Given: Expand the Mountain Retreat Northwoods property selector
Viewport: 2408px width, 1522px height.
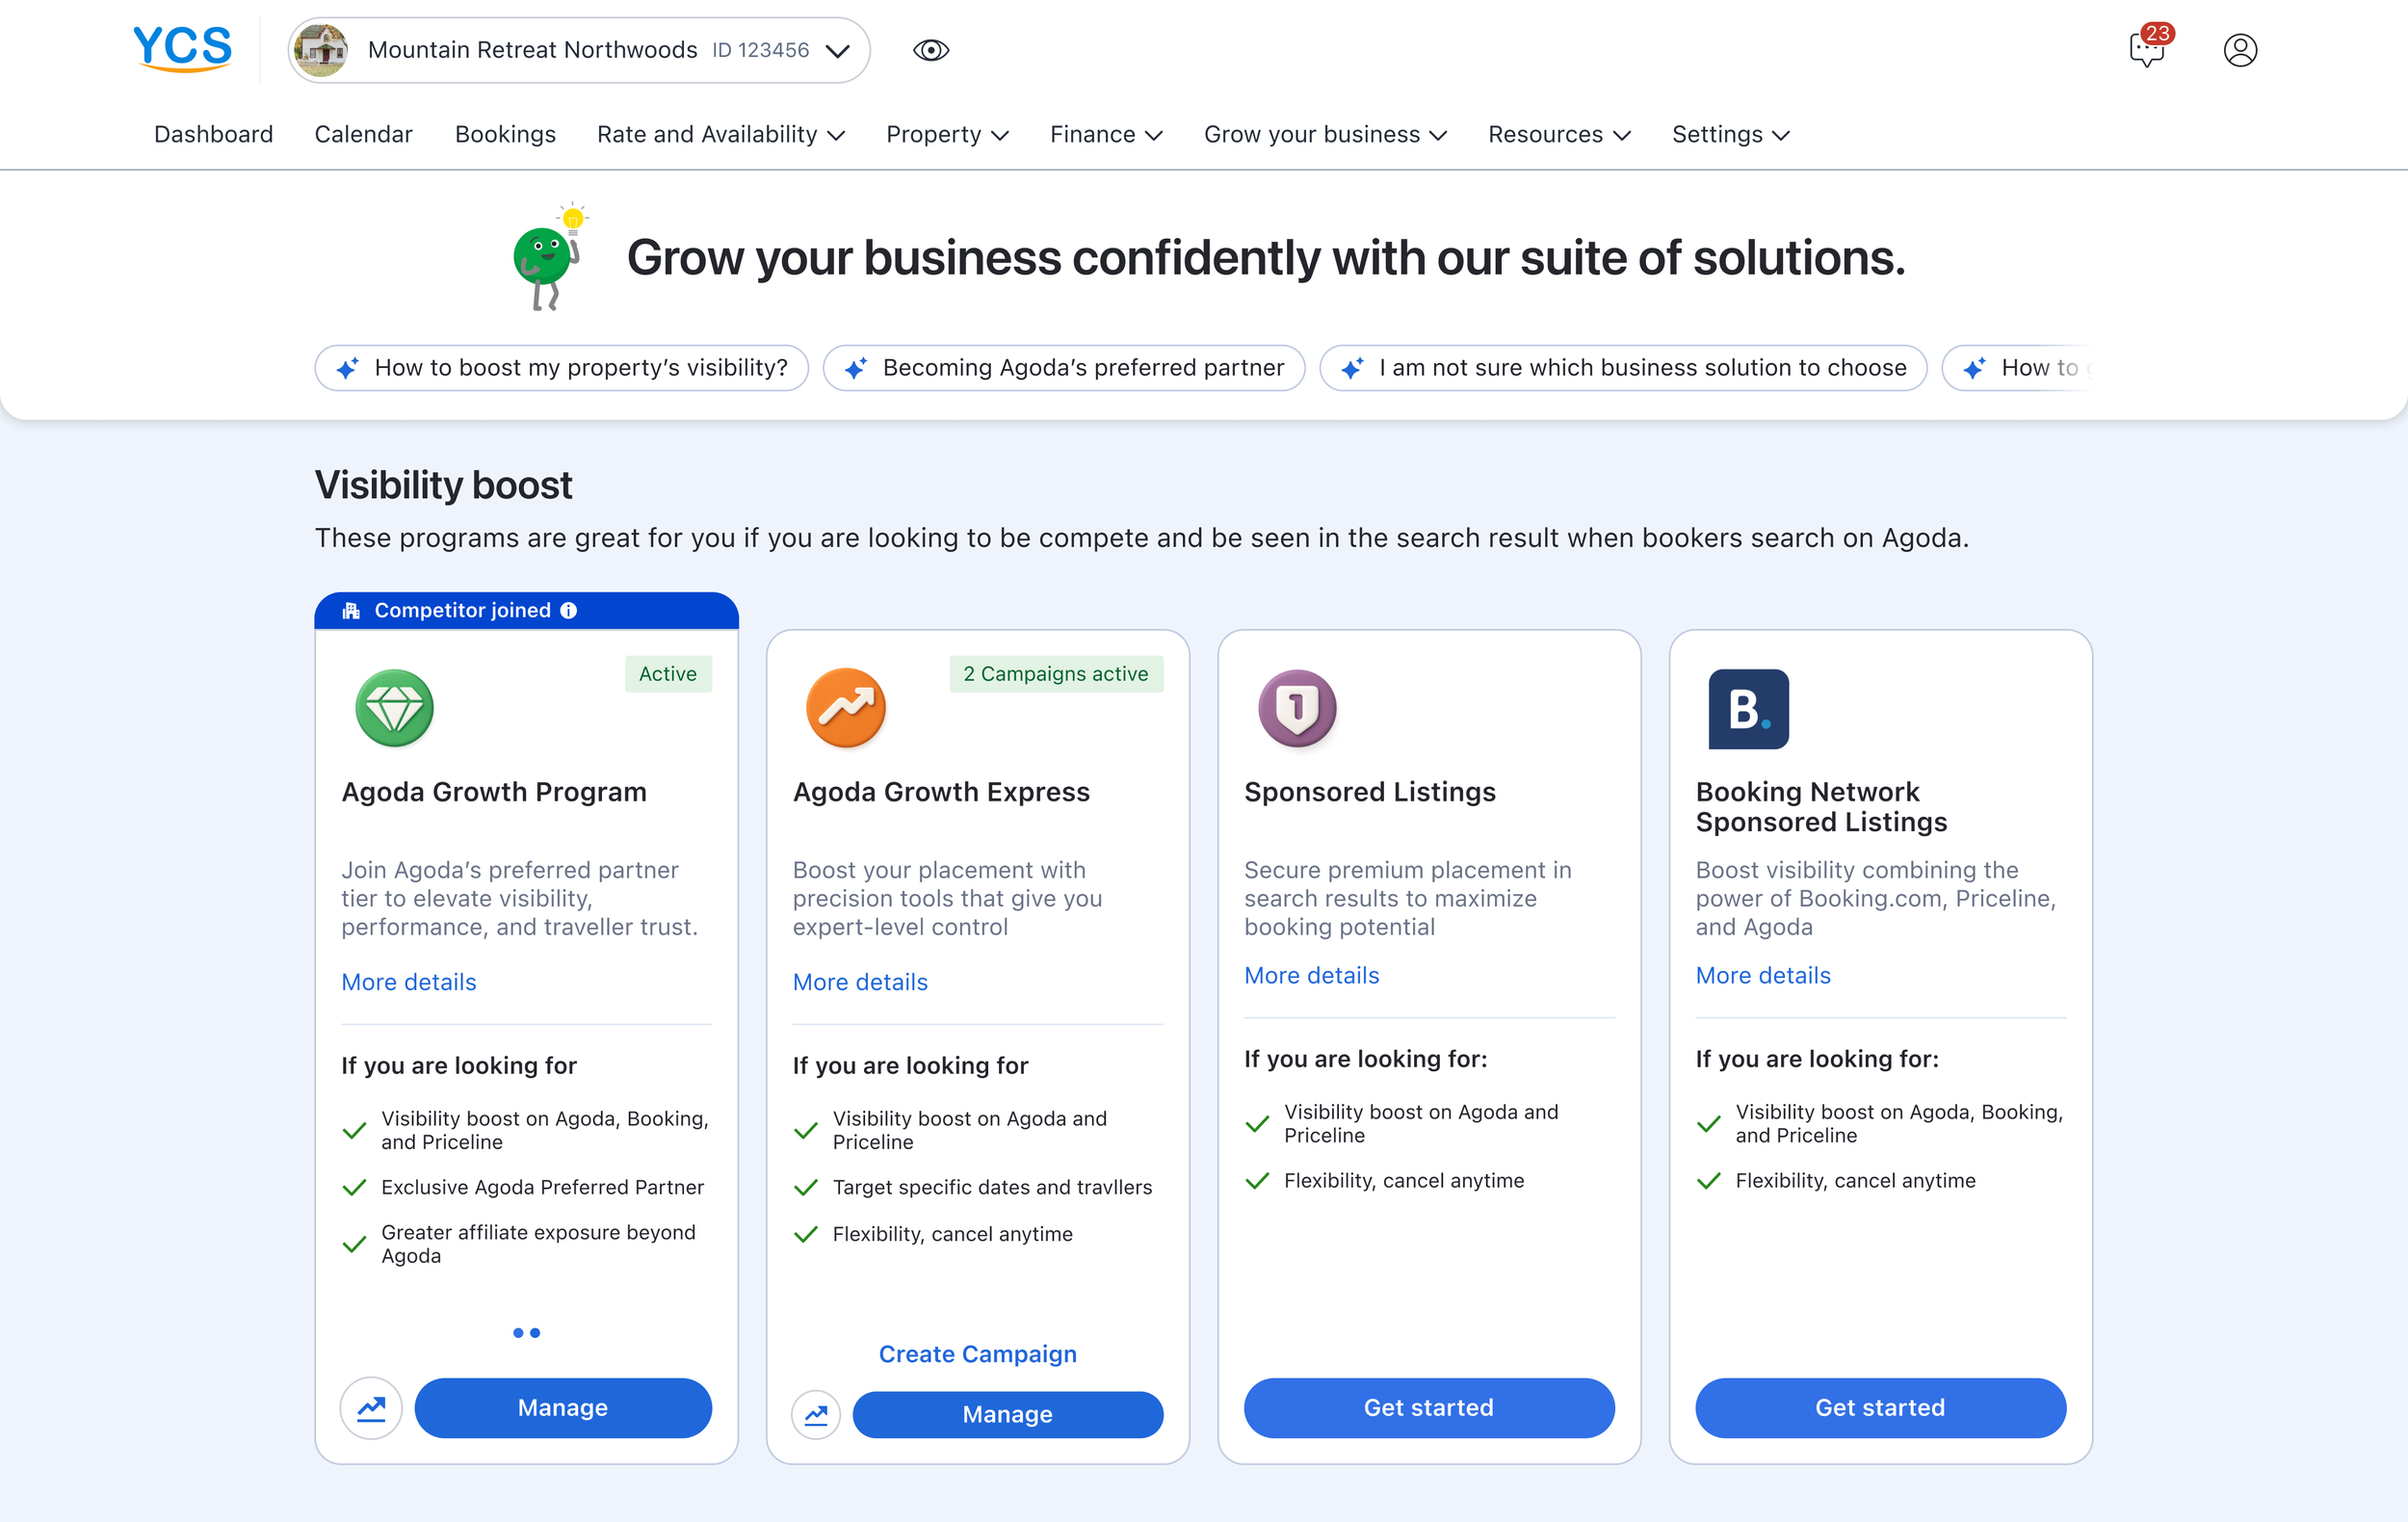Looking at the screenshot, I should pyautogui.click(x=579, y=50).
